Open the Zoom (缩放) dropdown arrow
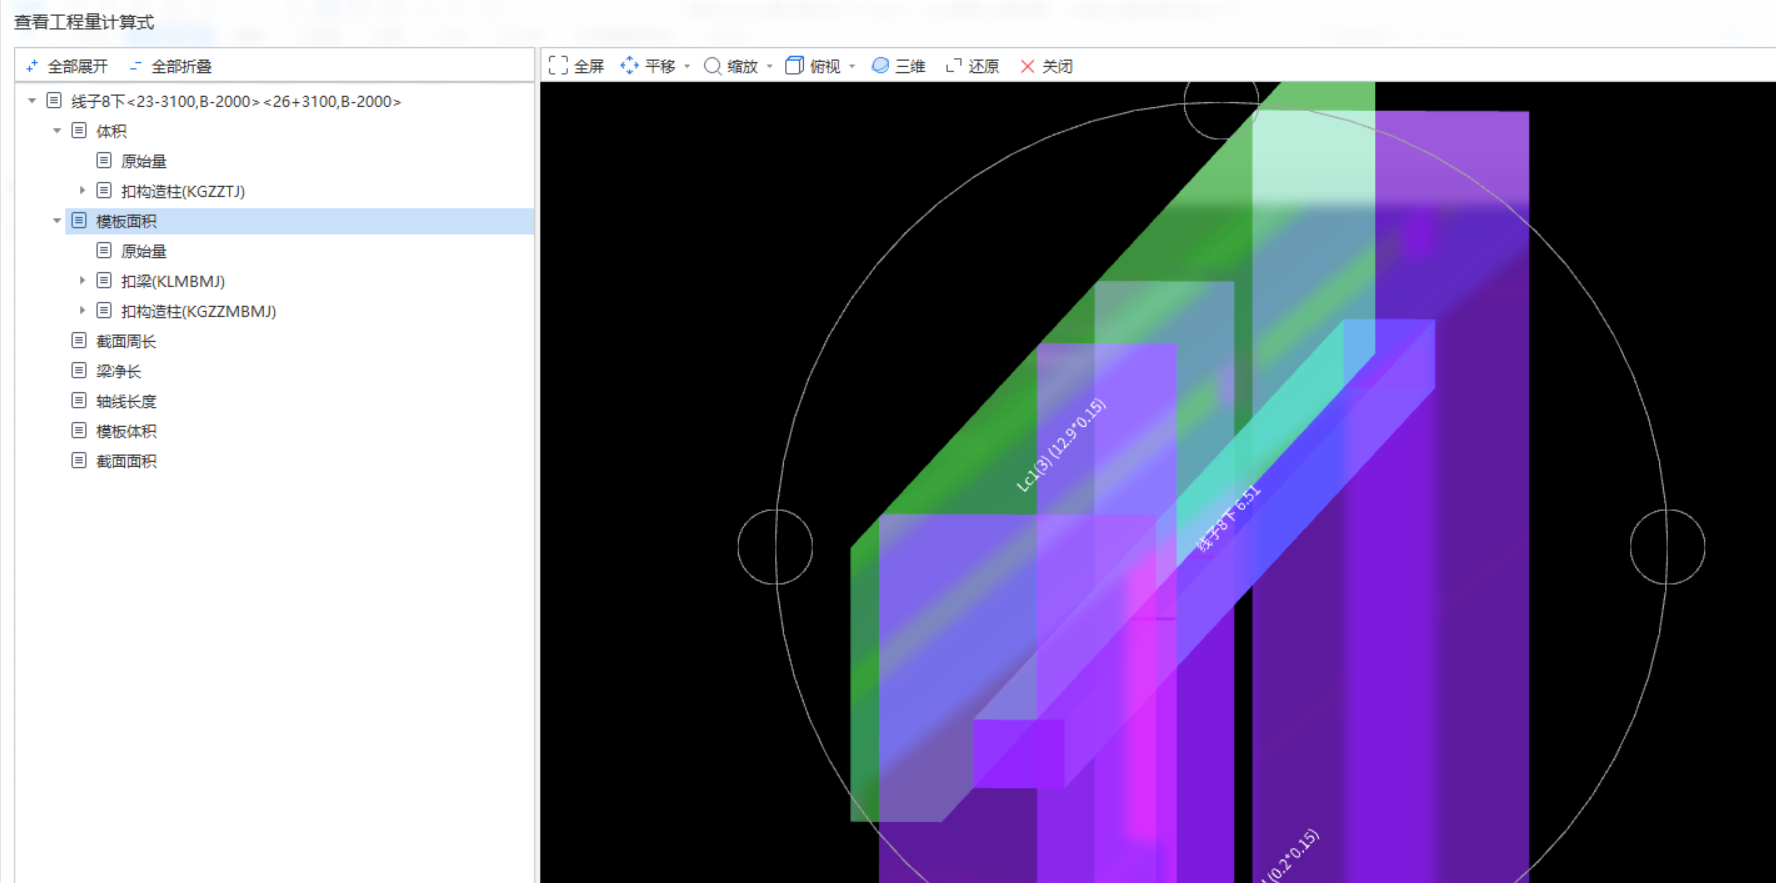This screenshot has height=883, width=1776. tap(769, 67)
